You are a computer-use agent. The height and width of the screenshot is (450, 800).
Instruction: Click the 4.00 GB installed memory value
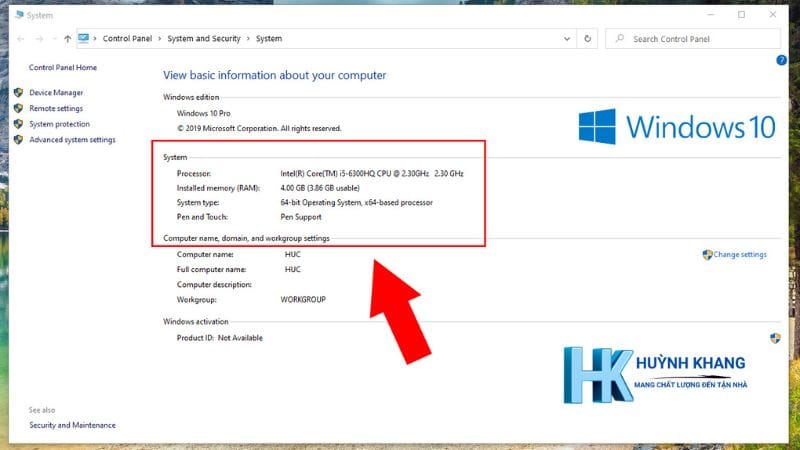[320, 188]
